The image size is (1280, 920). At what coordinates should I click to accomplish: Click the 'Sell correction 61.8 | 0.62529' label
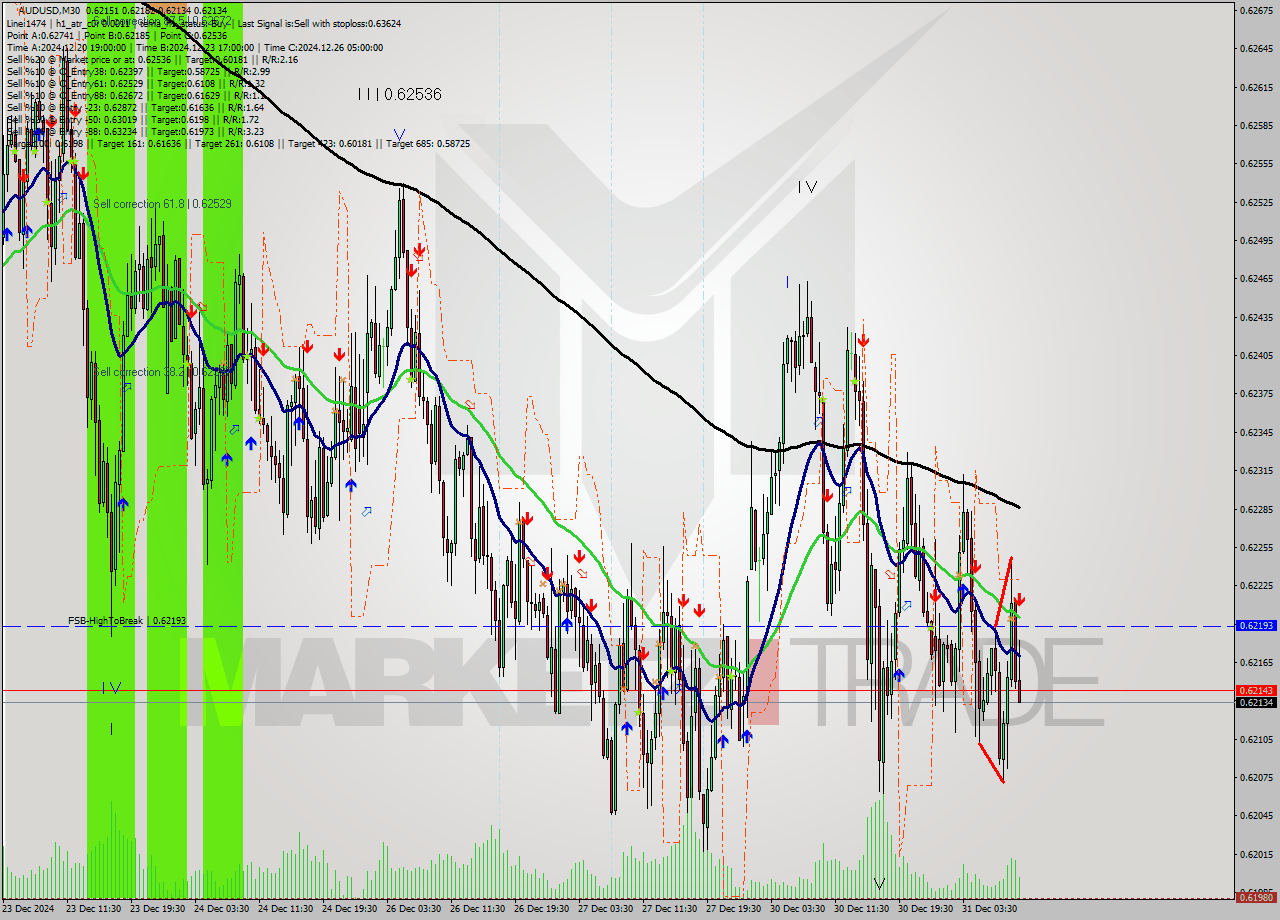163,204
